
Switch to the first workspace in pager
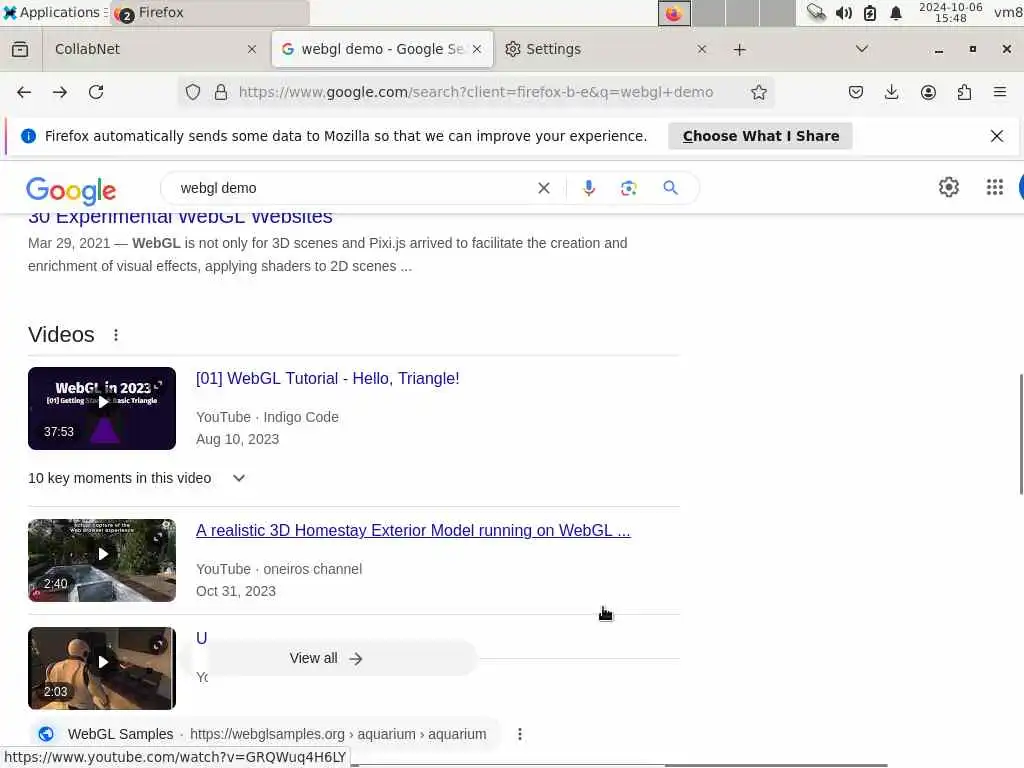coord(674,13)
